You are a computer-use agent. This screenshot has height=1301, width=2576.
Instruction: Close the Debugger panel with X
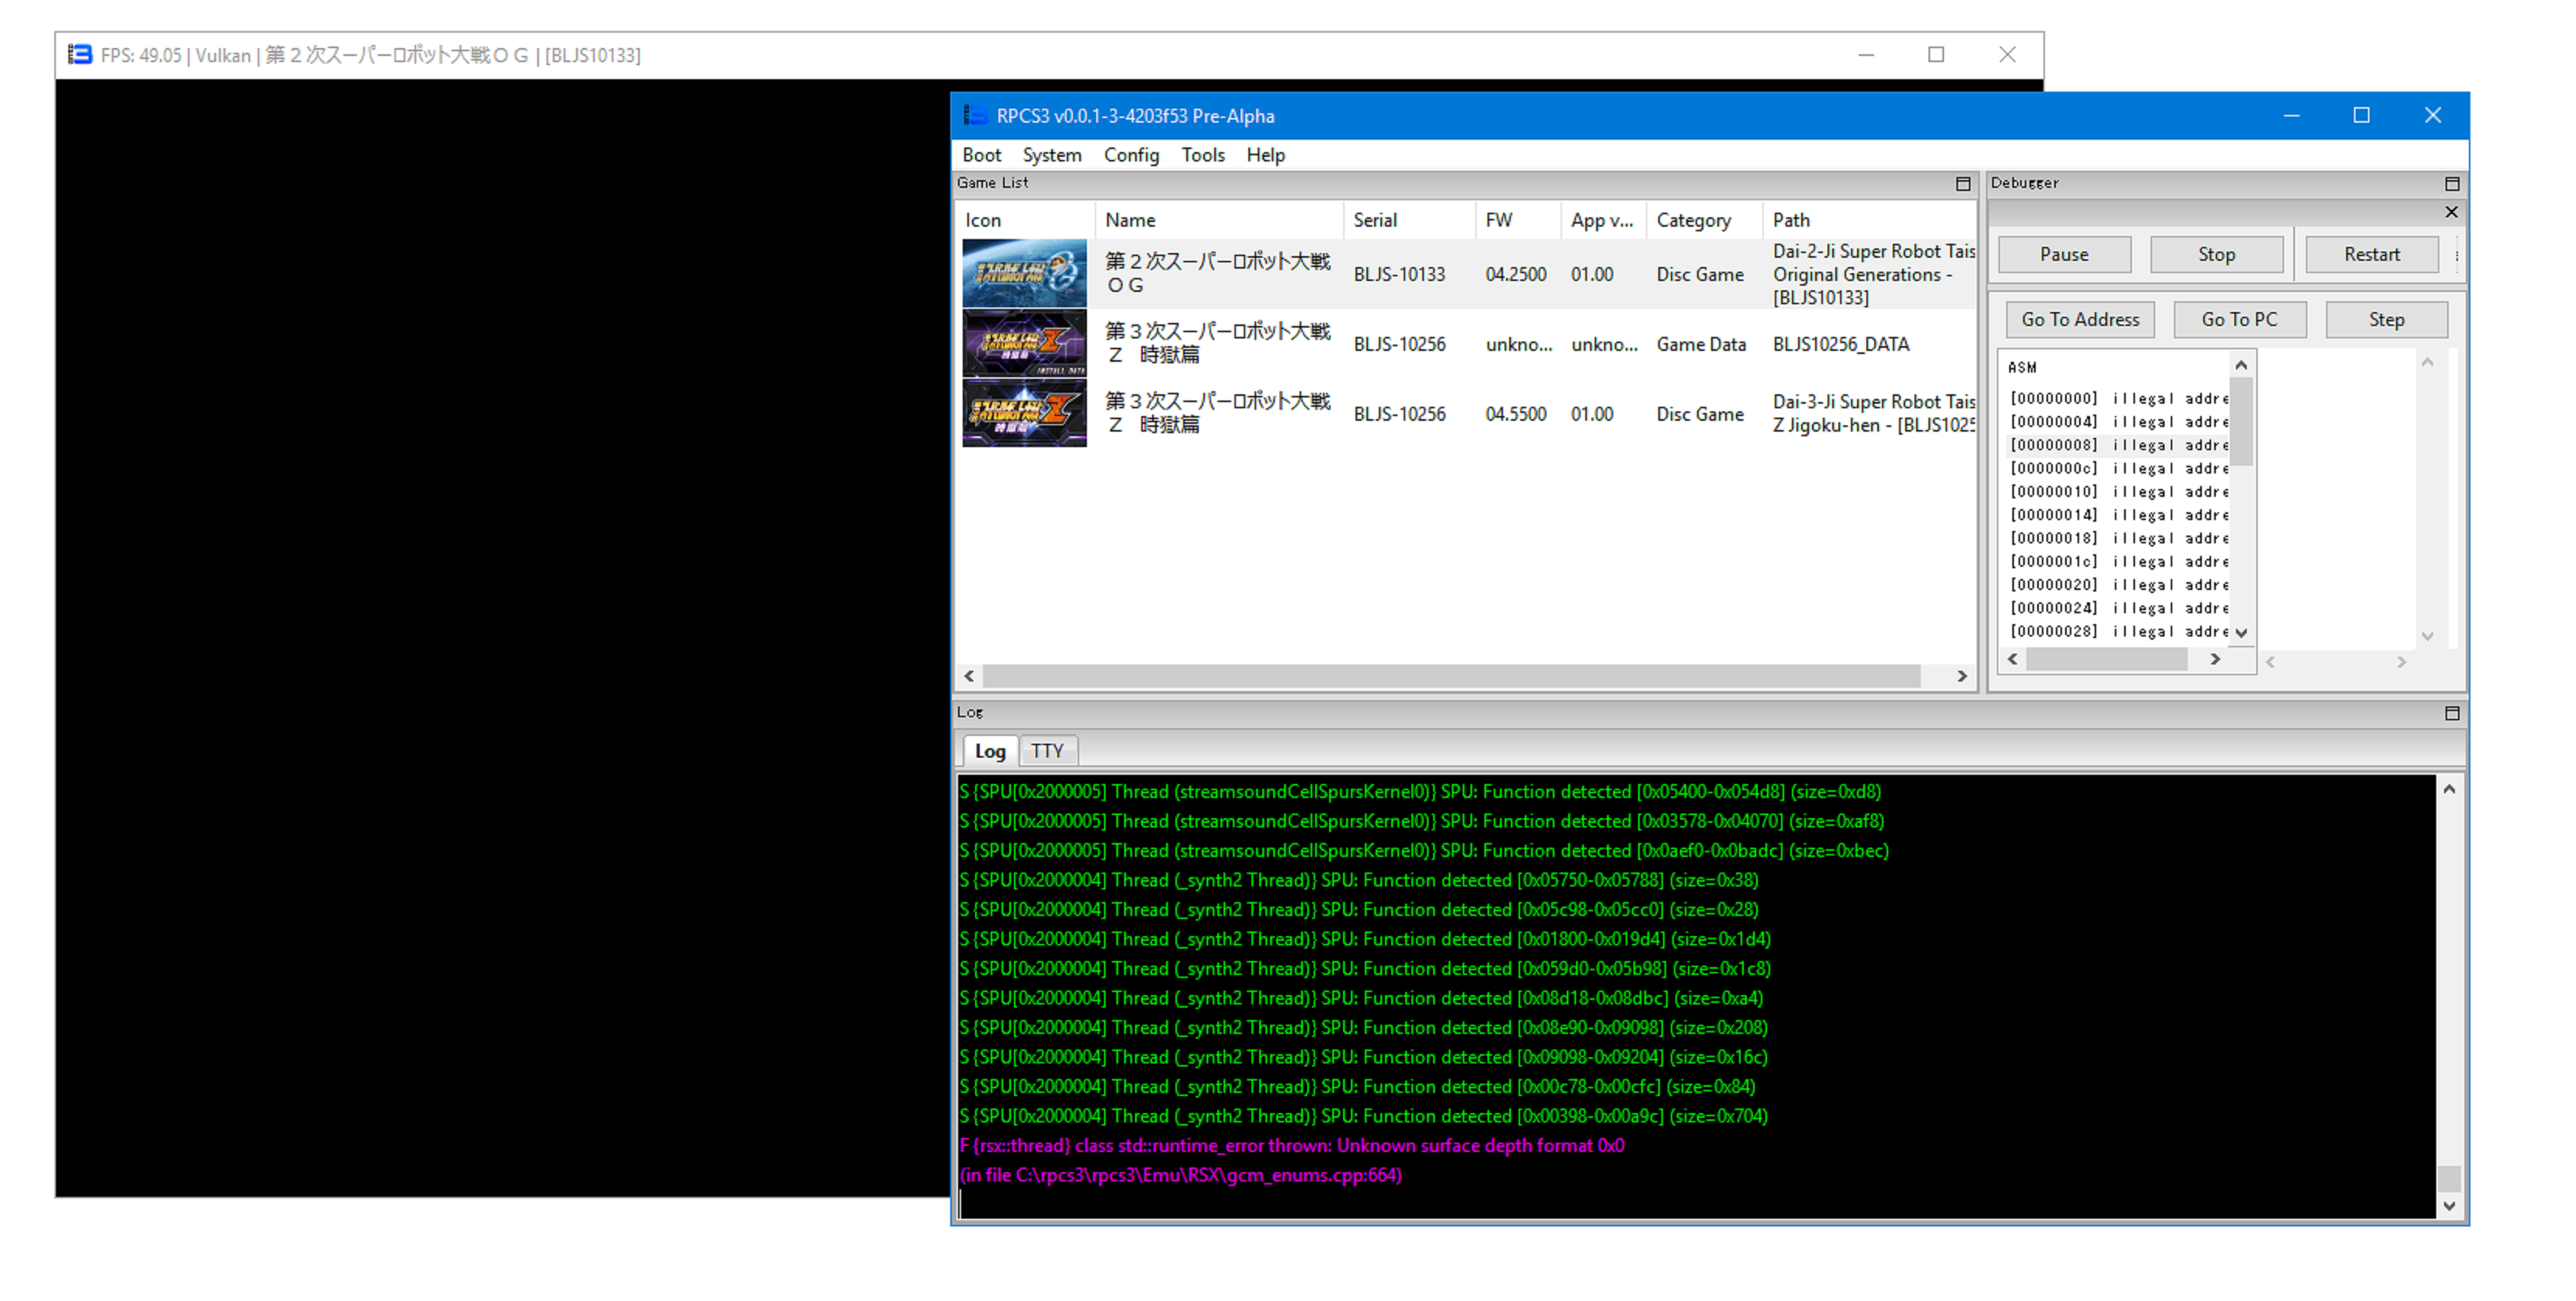point(2451,212)
